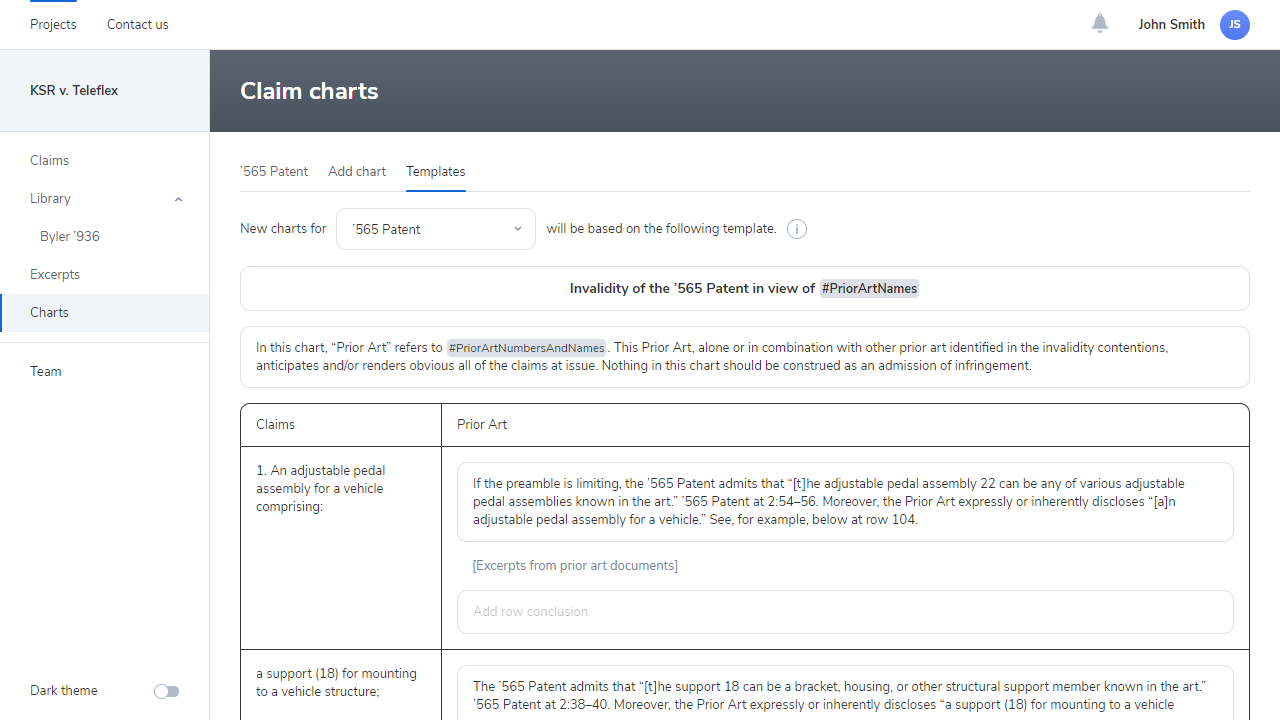Open Library in the sidebar
The width and height of the screenshot is (1280, 720).
pyautogui.click(x=105, y=198)
